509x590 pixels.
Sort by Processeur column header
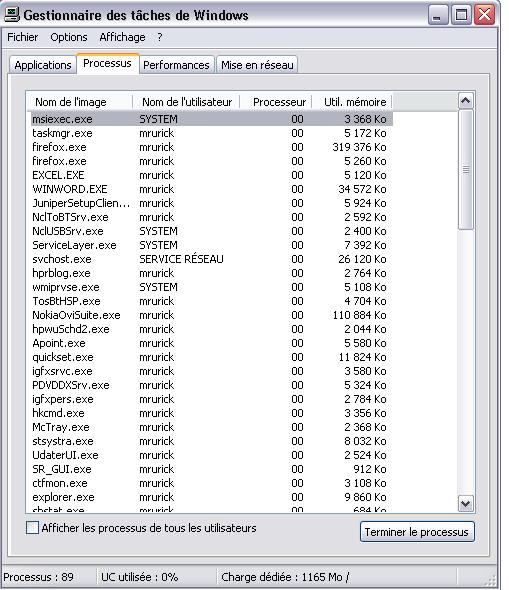click(x=277, y=102)
